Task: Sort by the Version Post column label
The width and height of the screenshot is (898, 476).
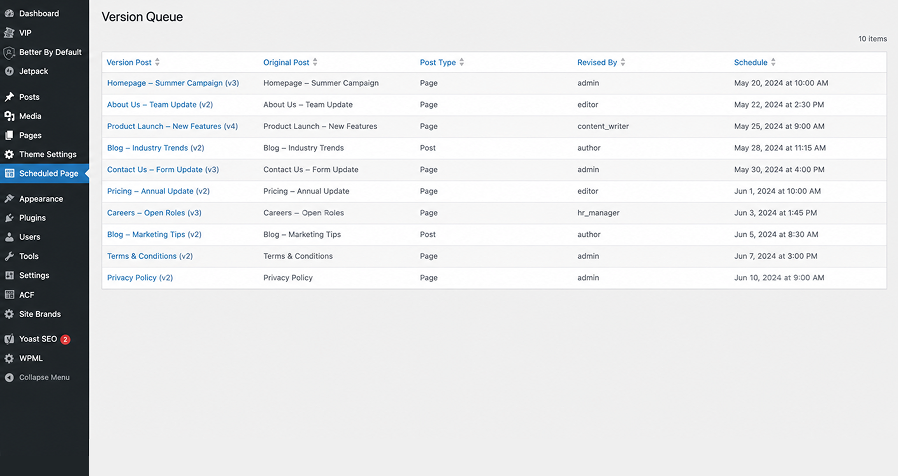Action: [x=129, y=62]
